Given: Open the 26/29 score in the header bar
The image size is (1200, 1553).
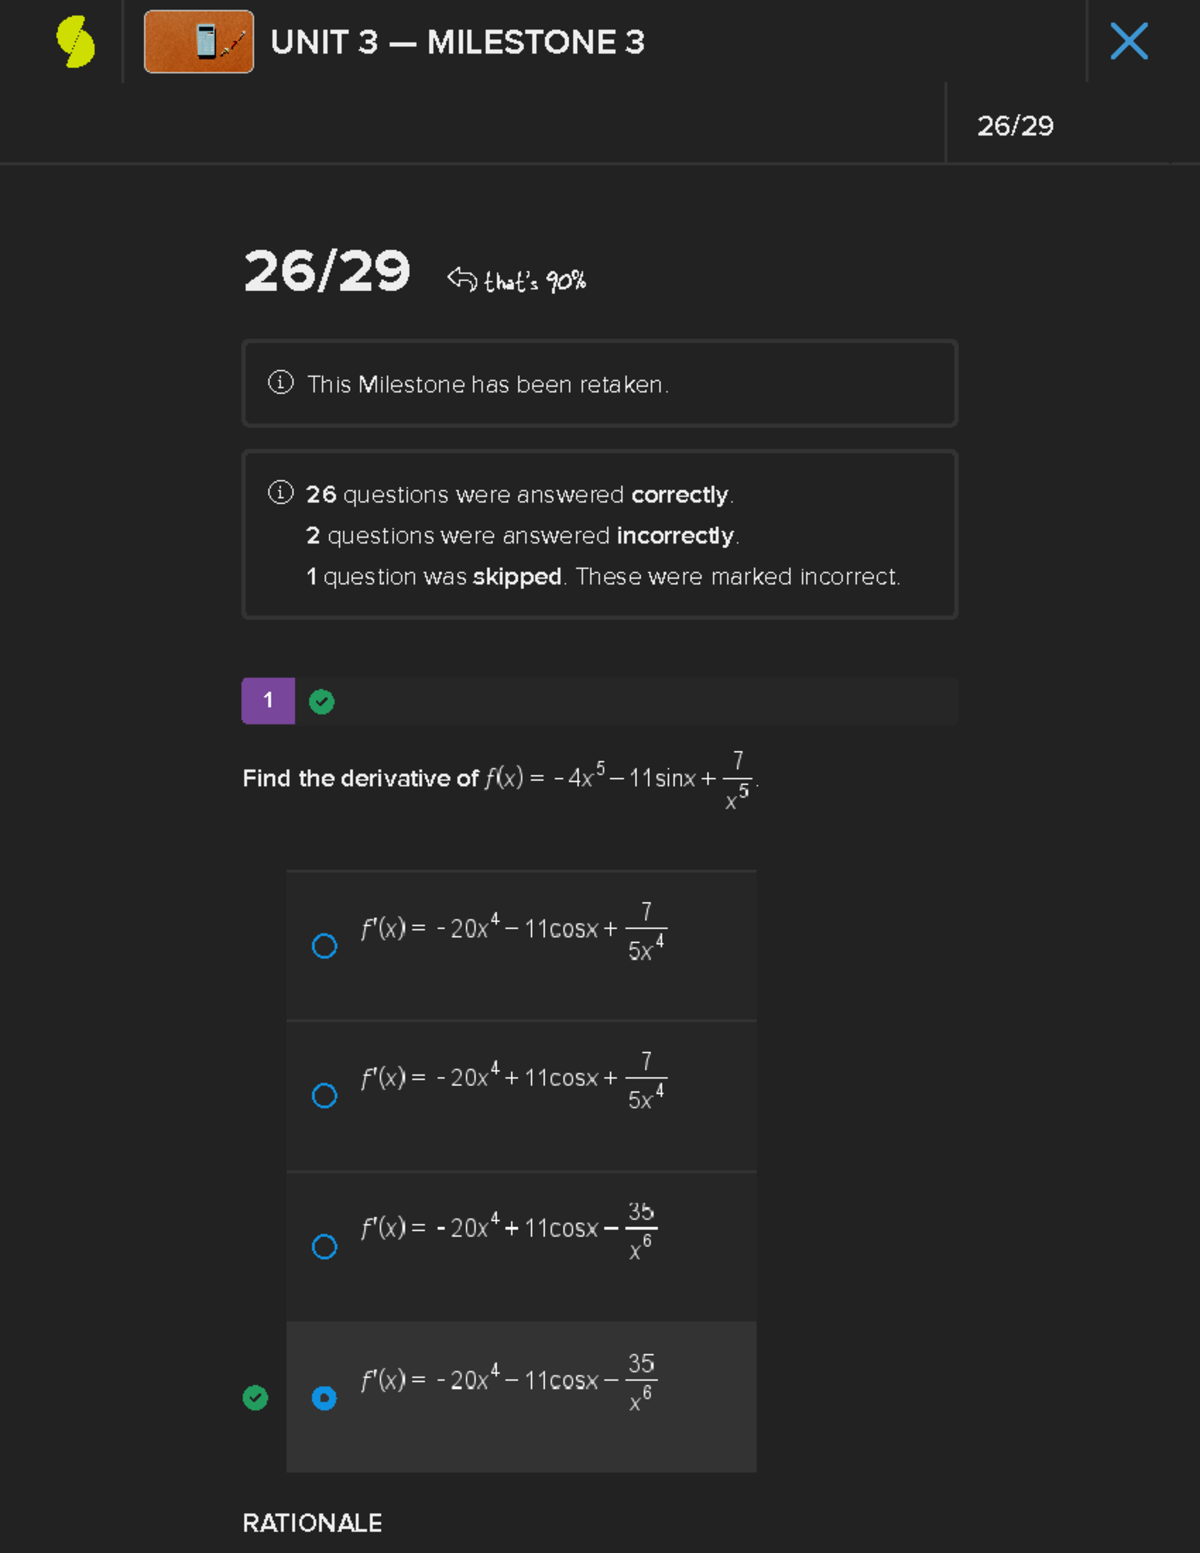Looking at the screenshot, I should tap(1018, 125).
